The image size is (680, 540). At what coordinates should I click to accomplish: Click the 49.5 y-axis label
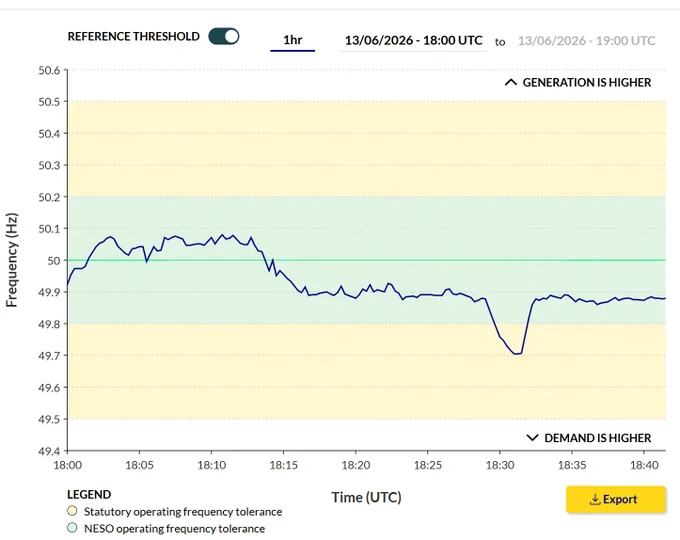49,419
